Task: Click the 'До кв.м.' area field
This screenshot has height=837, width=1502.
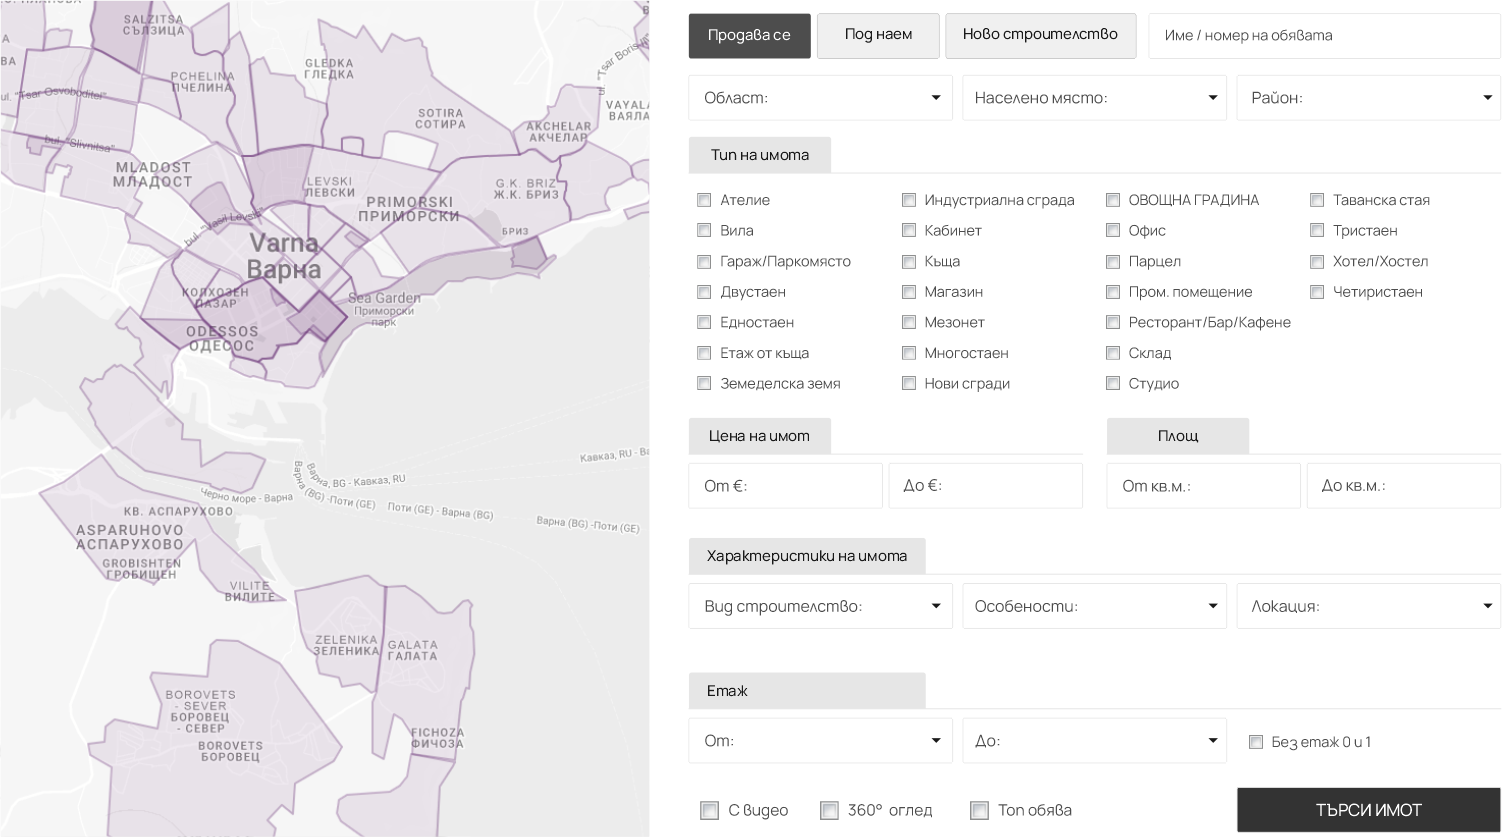Action: click(x=1403, y=486)
